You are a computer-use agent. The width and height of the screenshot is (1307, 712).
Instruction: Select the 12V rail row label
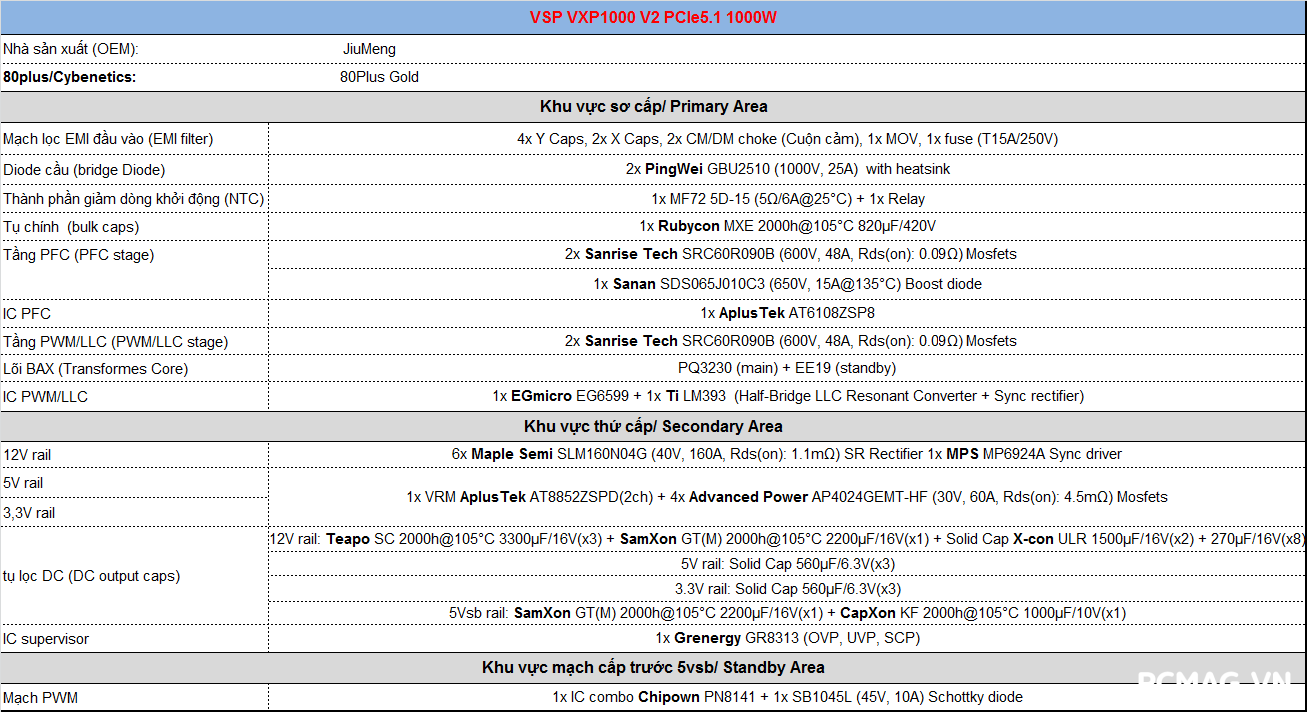point(27,455)
